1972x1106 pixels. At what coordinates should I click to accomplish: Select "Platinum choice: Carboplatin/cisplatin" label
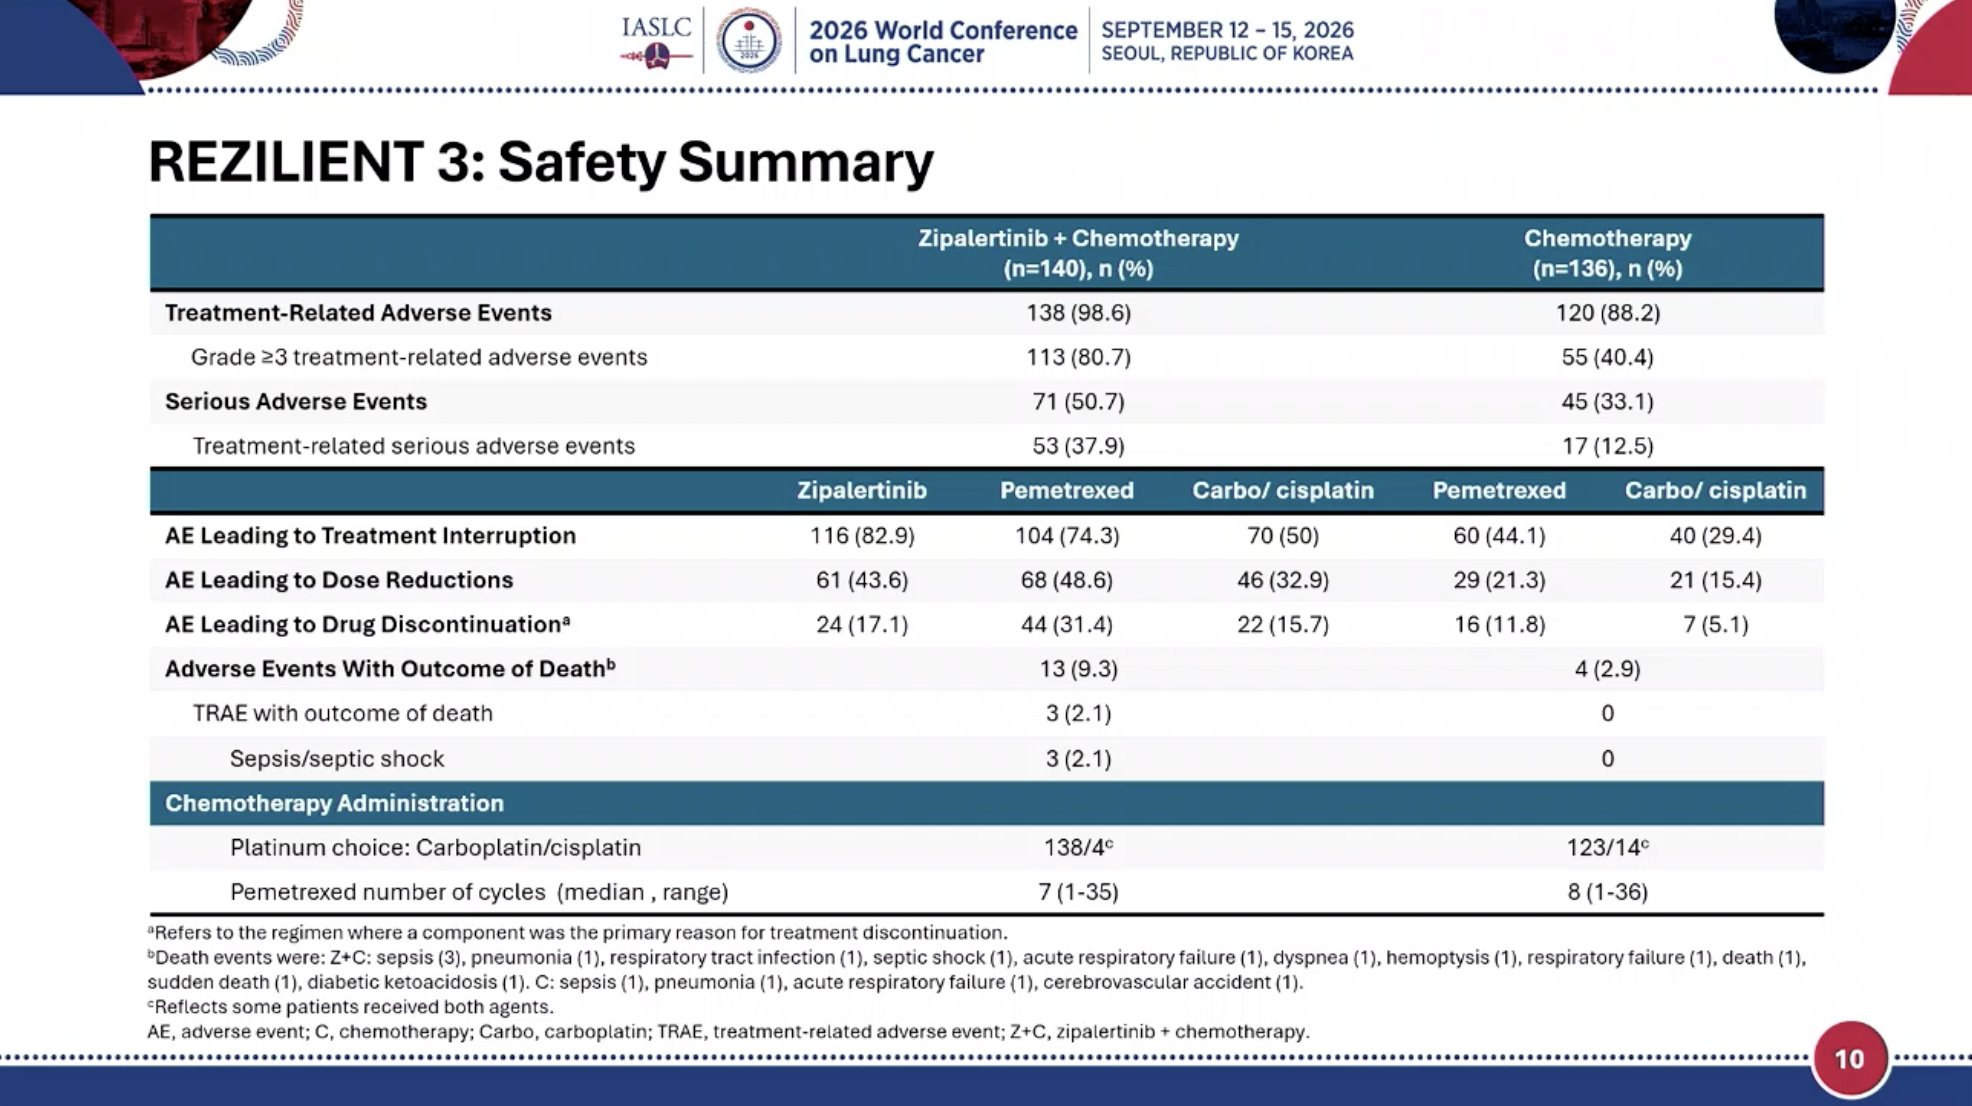436,848
